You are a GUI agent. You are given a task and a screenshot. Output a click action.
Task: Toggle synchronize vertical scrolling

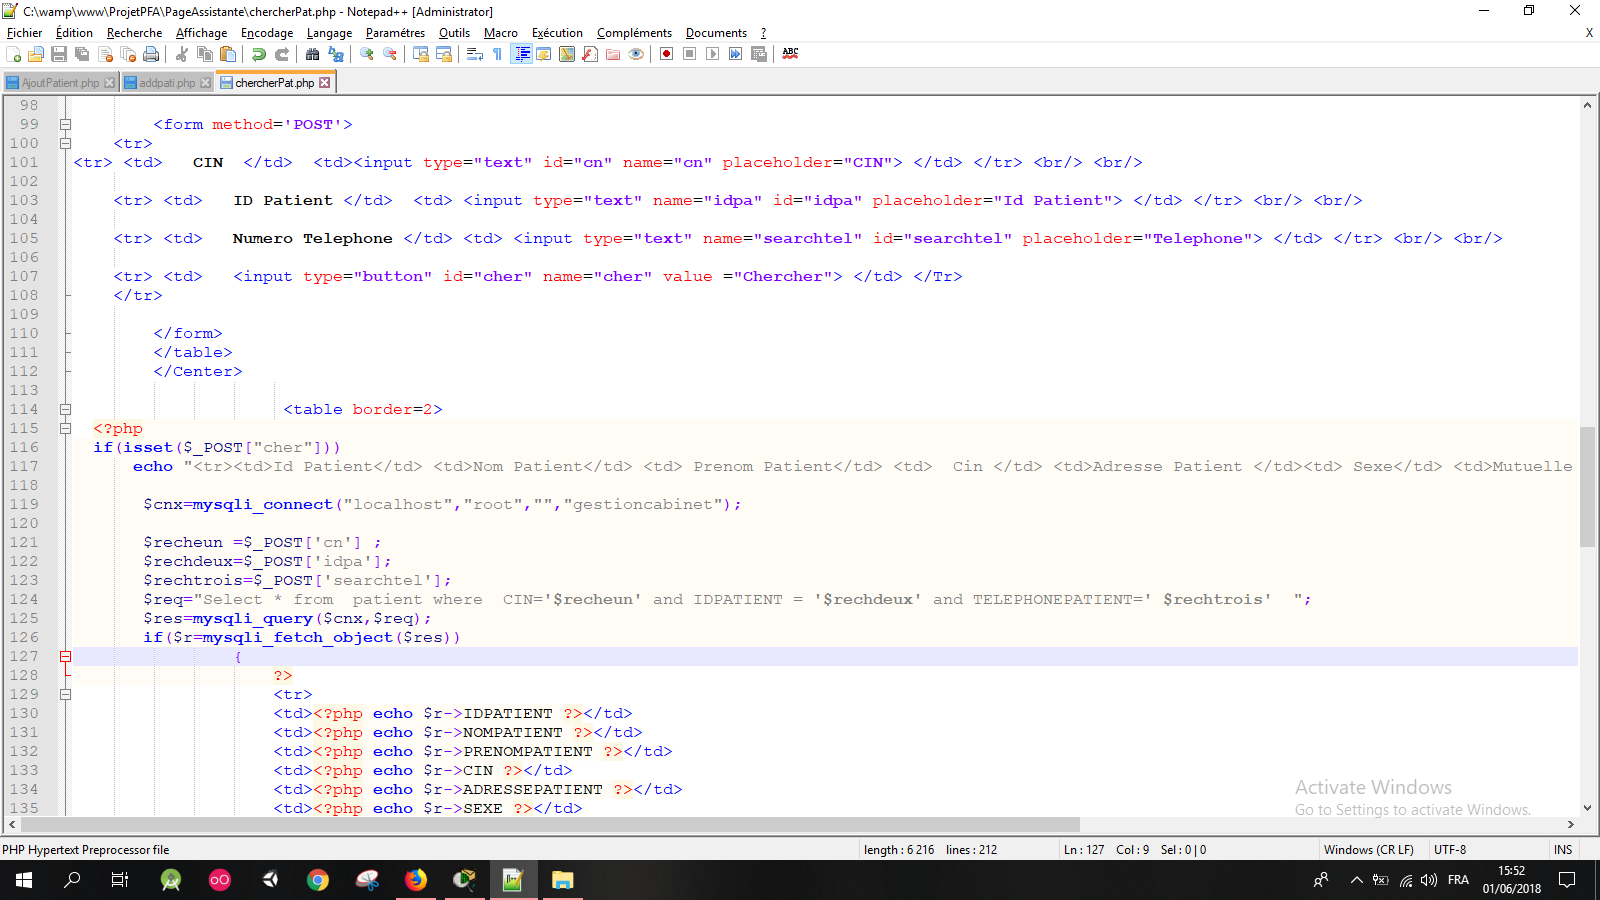coord(420,54)
